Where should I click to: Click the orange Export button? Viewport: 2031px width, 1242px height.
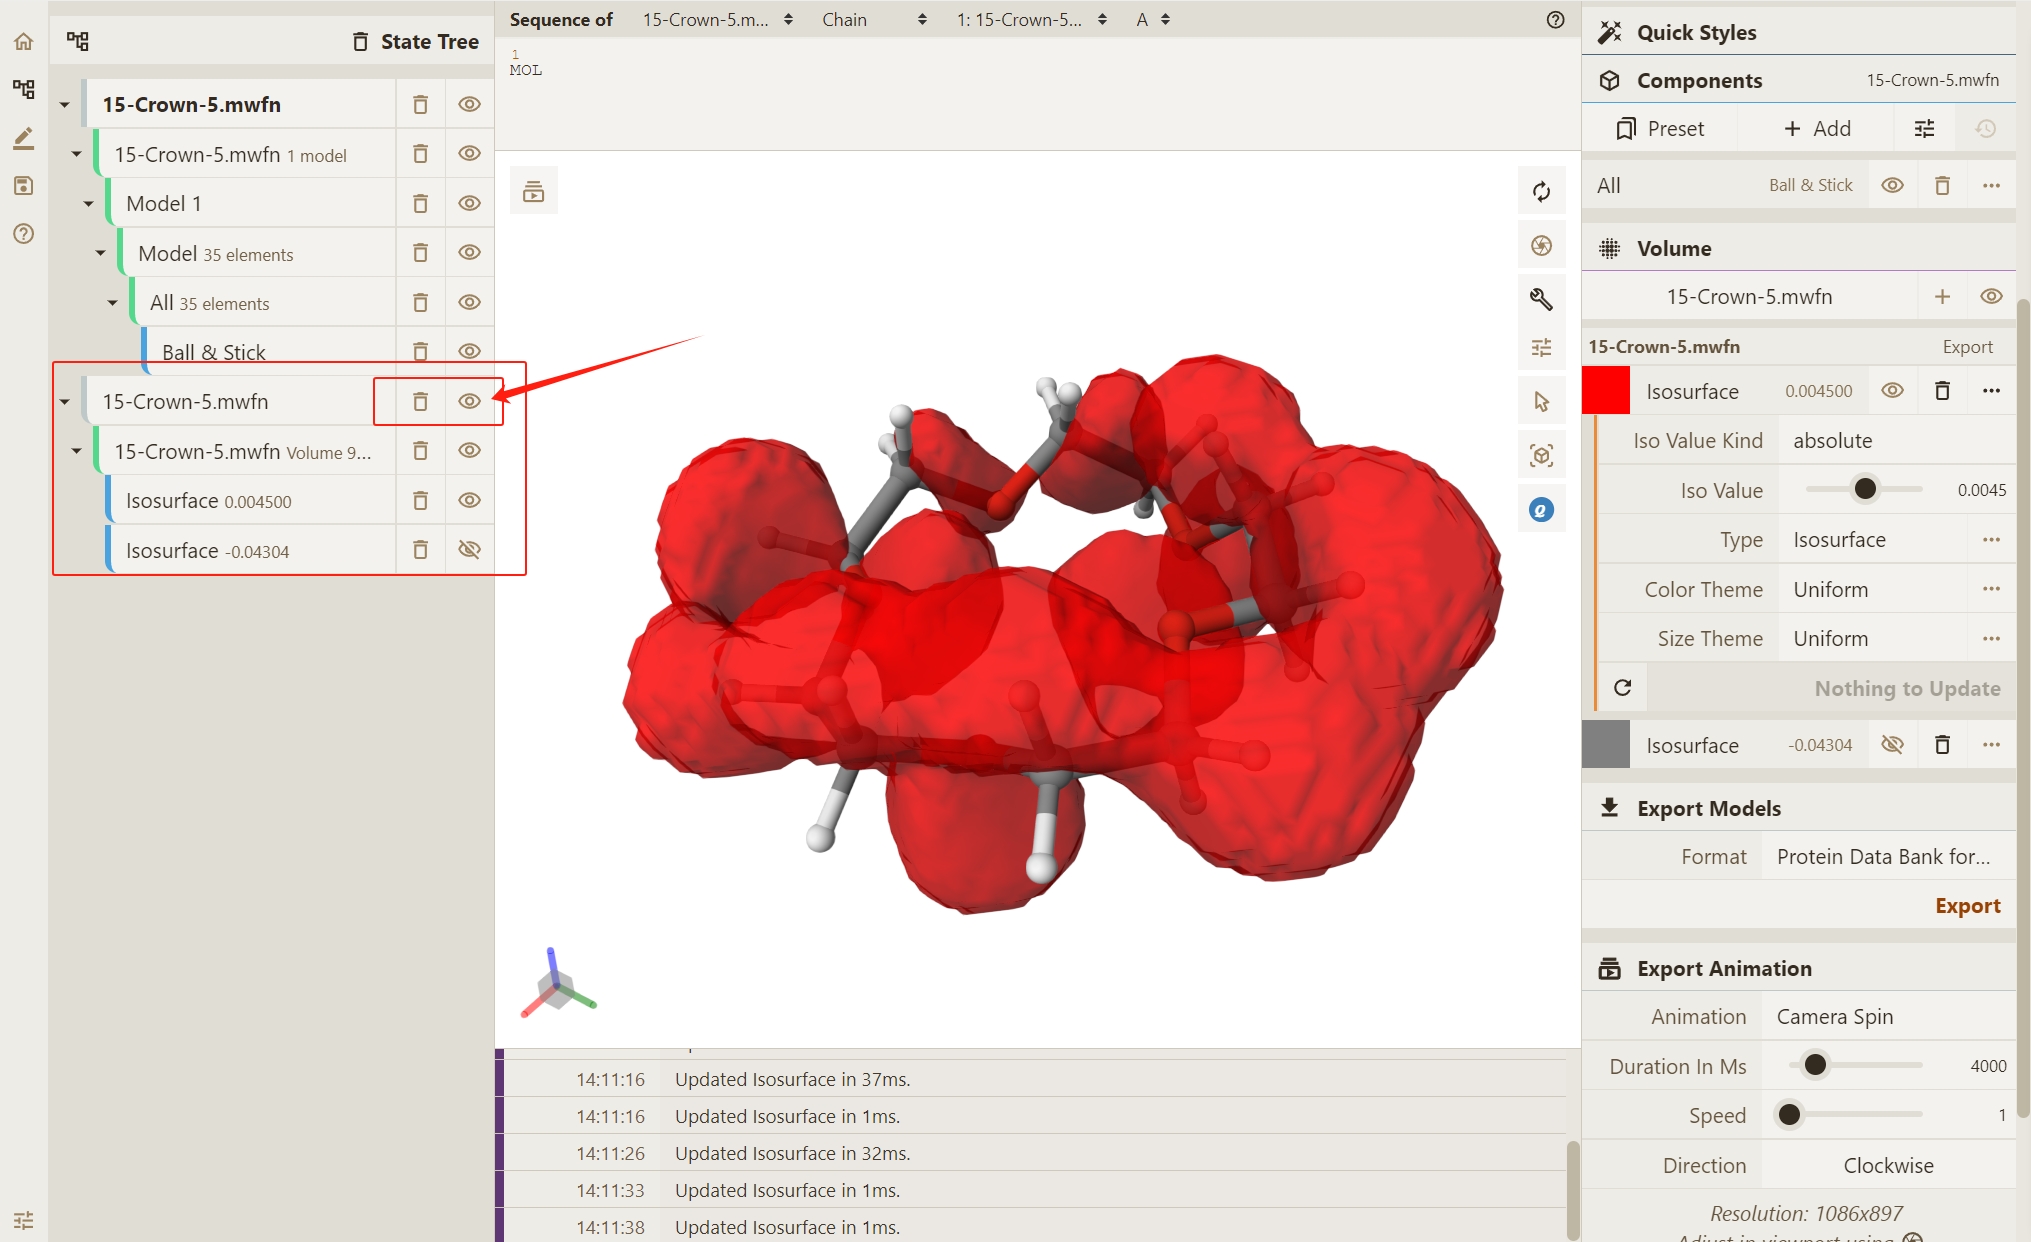[1966, 905]
